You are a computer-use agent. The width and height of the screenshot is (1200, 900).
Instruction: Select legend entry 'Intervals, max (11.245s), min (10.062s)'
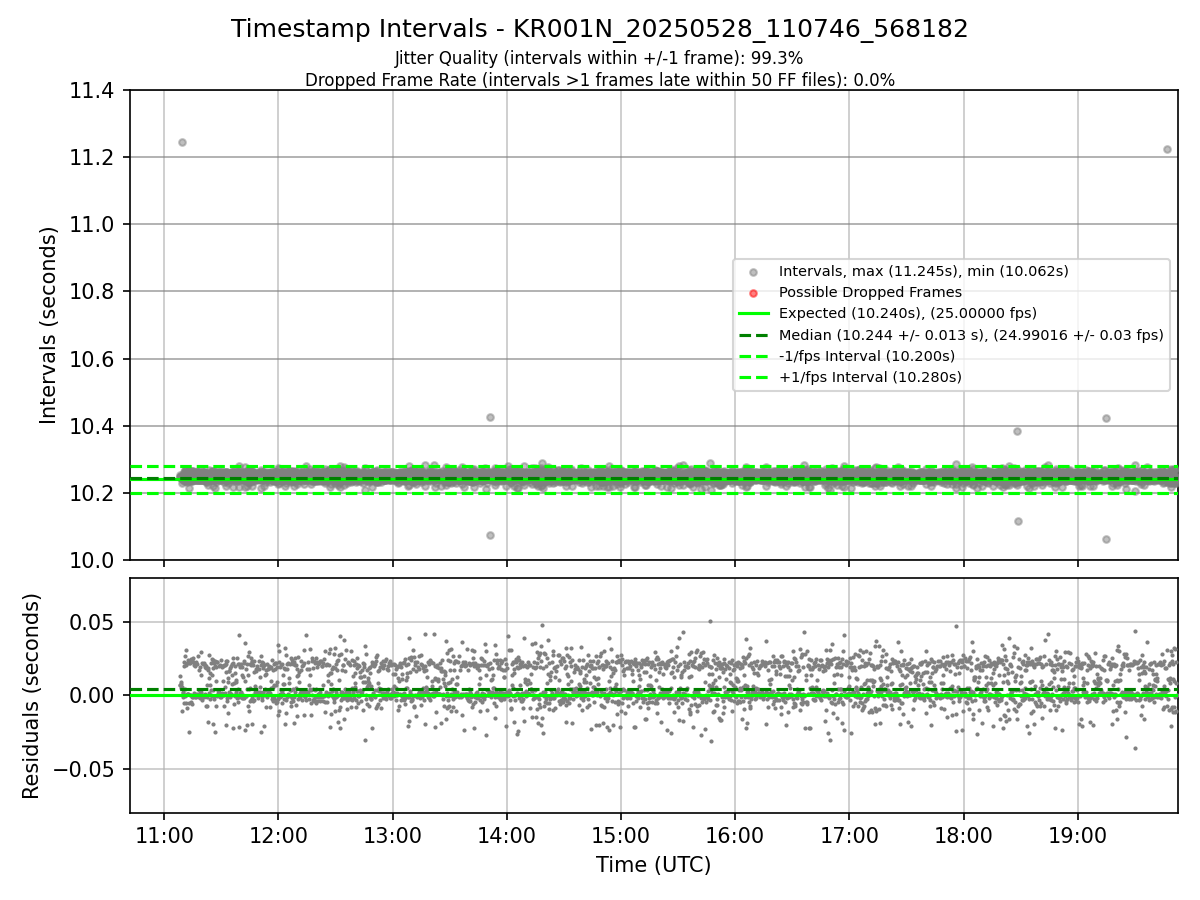click(924, 271)
